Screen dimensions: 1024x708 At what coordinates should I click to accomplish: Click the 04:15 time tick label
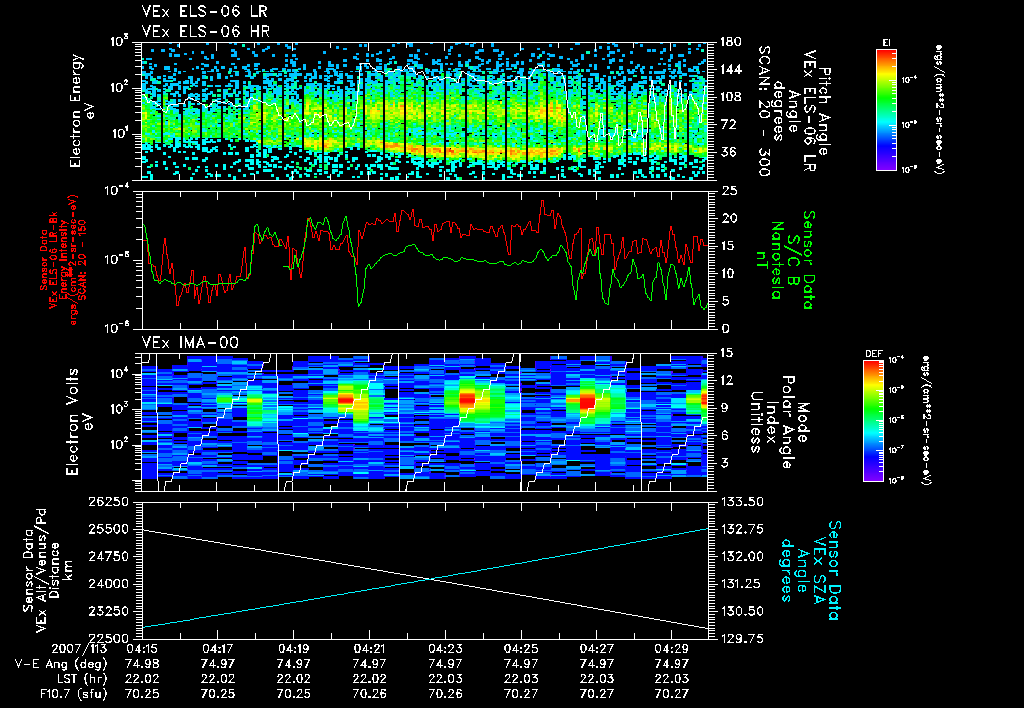coord(141,650)
